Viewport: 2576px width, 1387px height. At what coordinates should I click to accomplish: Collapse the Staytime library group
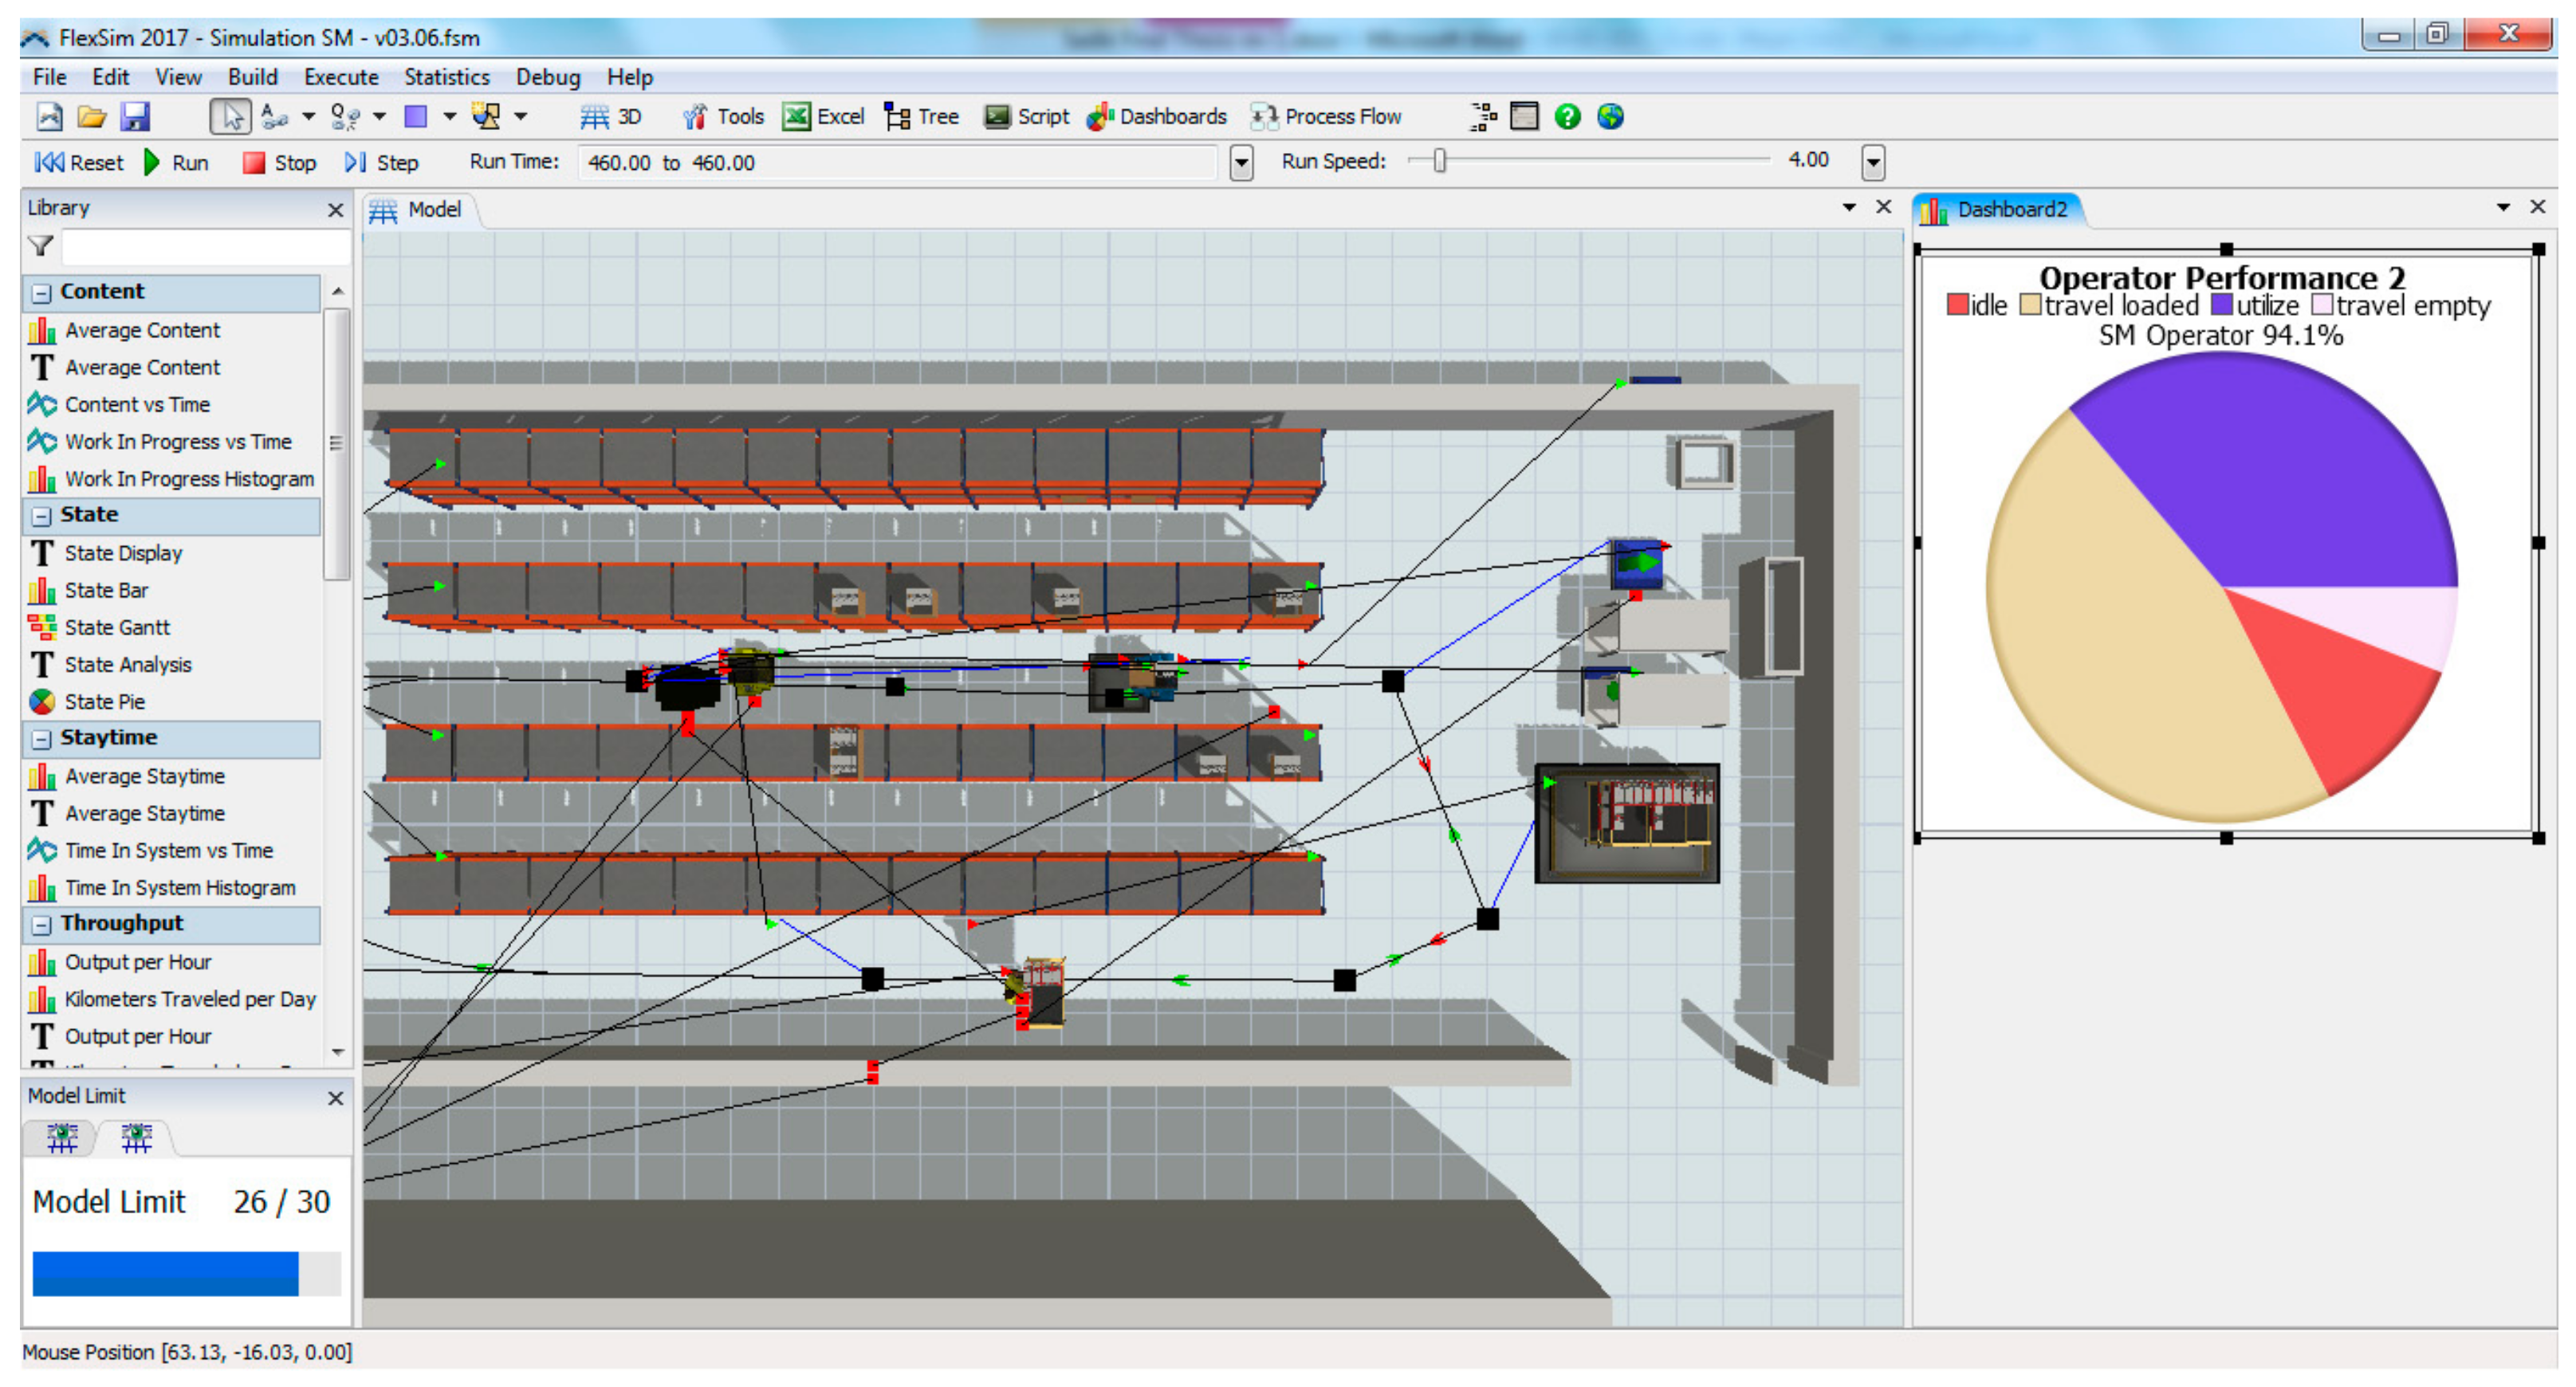[x=41, y=739]
